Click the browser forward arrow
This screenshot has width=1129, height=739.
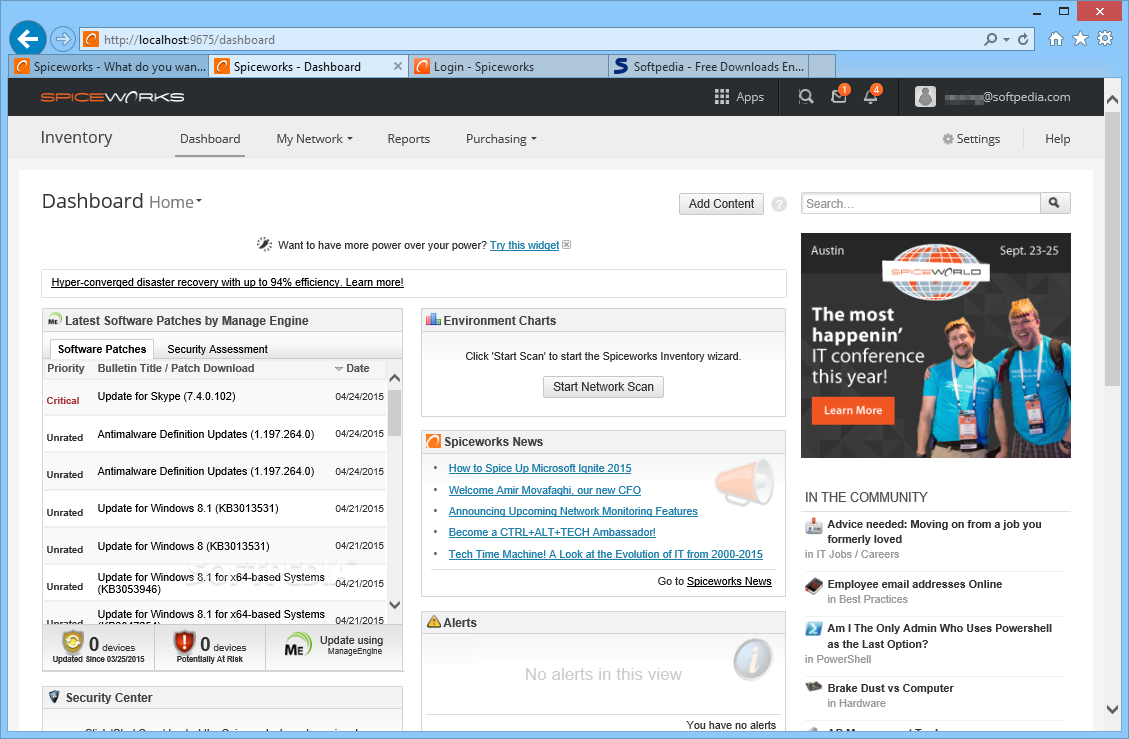pyautogui.click(x=63, y=38)
